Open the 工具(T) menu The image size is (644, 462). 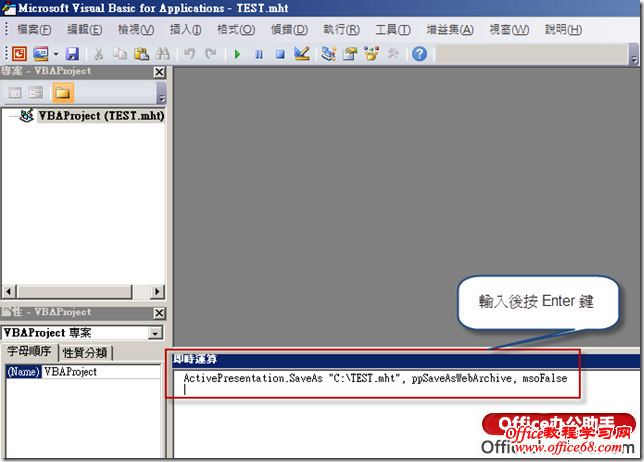pos(393,30)
